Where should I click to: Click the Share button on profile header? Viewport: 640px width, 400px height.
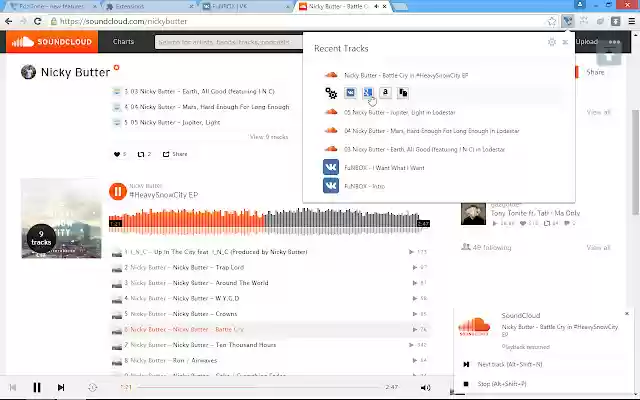point(595,72)
